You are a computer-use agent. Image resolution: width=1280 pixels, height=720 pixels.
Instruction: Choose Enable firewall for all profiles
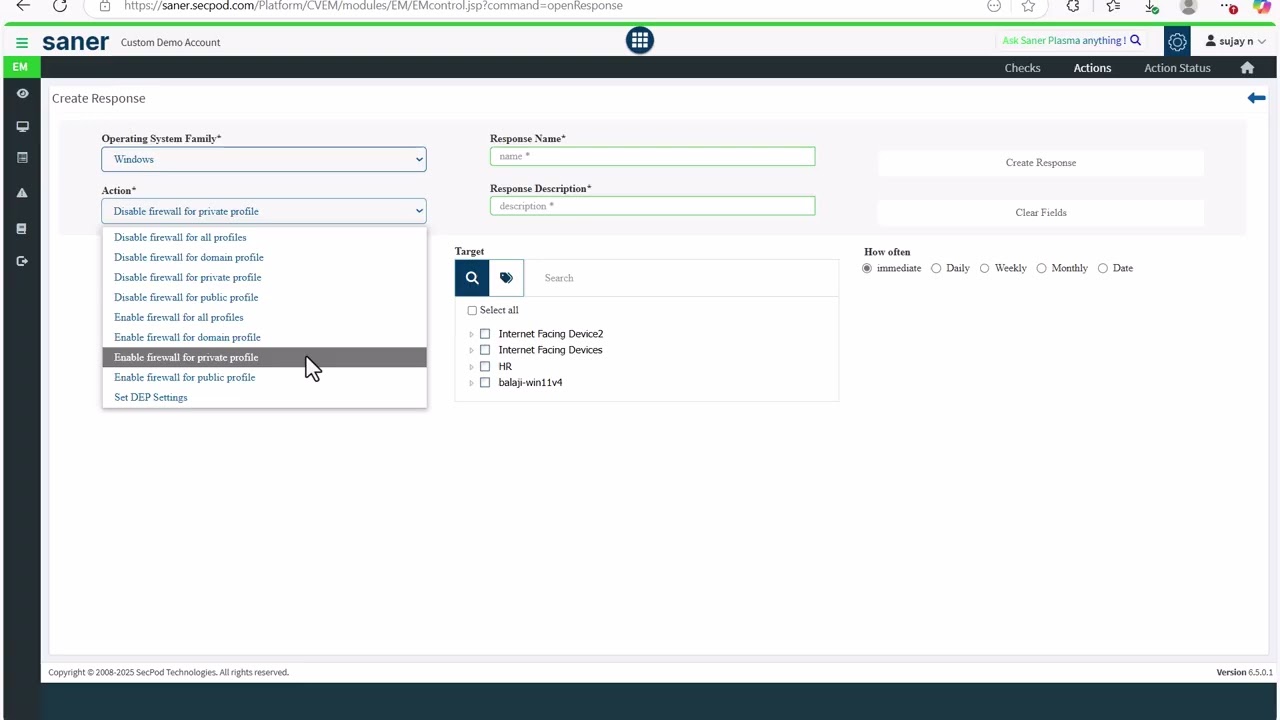coord(264,318)
